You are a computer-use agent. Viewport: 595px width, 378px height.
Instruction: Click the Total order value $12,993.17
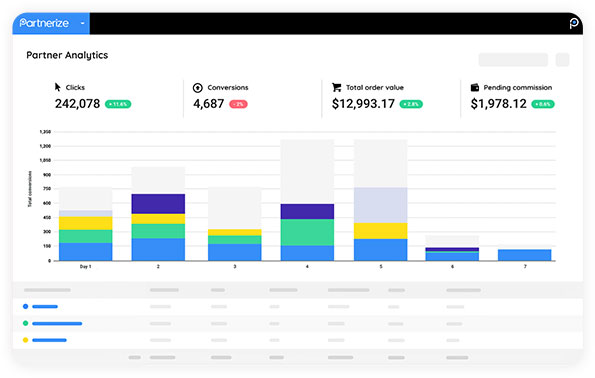click(x=363, y=104)
